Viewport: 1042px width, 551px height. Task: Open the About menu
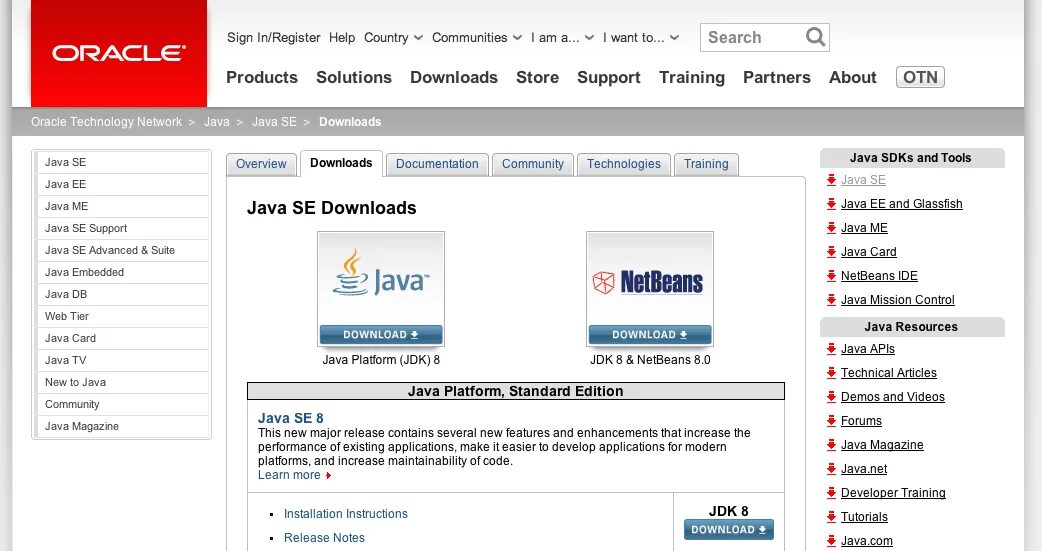click(853, 77)
